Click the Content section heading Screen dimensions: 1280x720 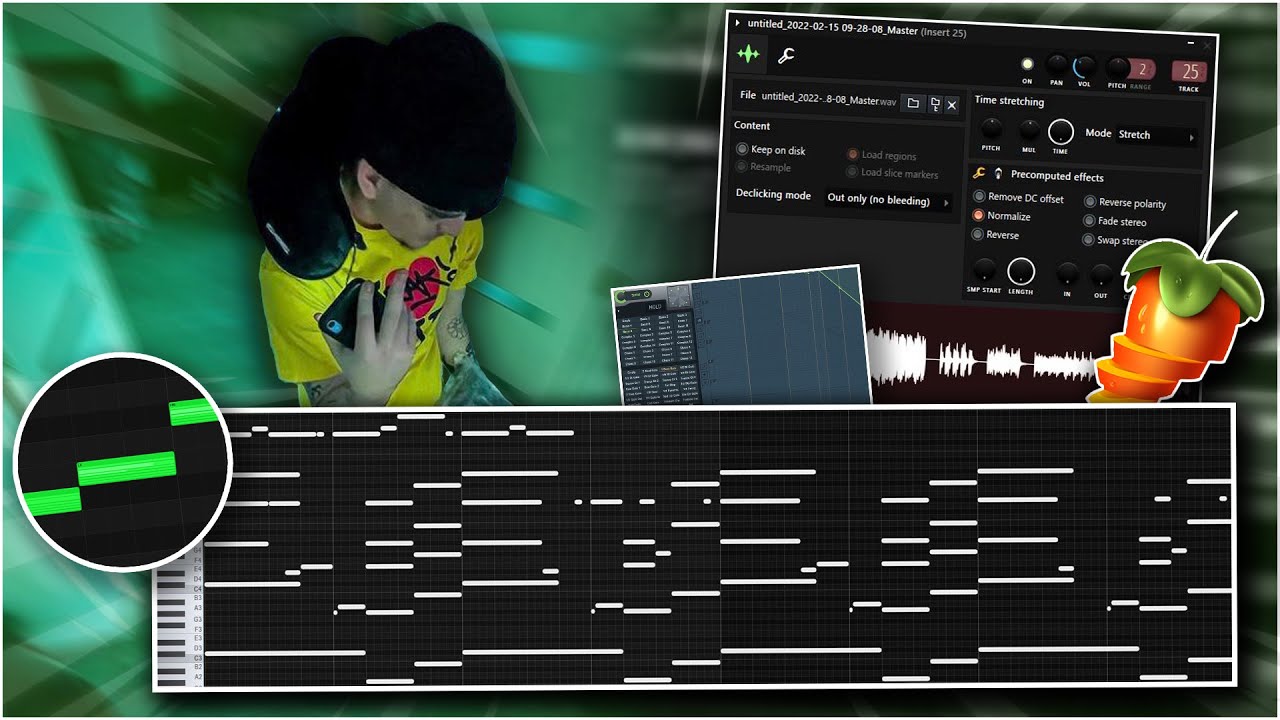pos(752,126)
